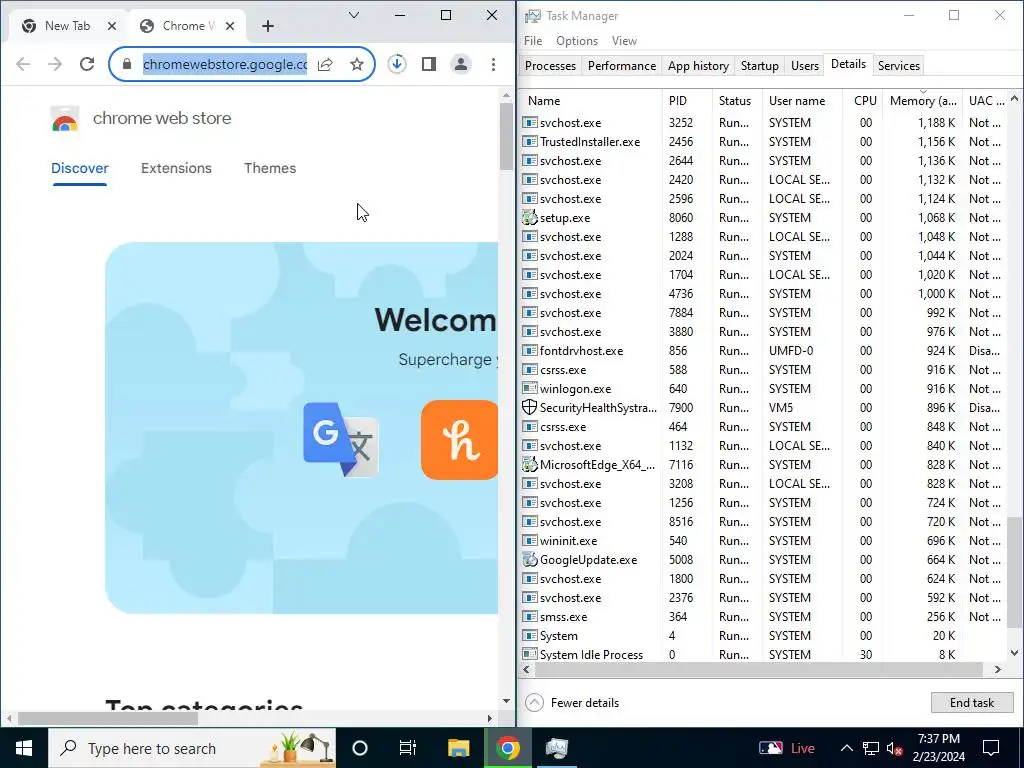Open the Extensions section
The image size is (1024, 768).
[176, 168]
